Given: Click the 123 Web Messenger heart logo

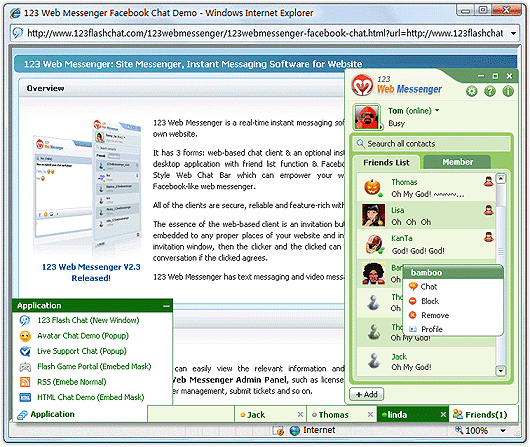Looking at the screenshot, I should (x=362, y=85).
